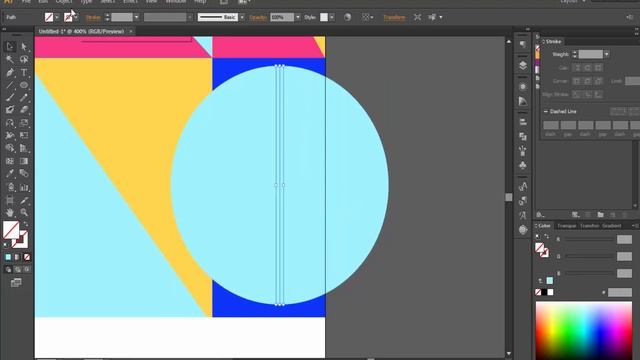Select the Line Segment tool
This screenshot has width=640, height=360.
pyautogui.click(x=10, y=85)
